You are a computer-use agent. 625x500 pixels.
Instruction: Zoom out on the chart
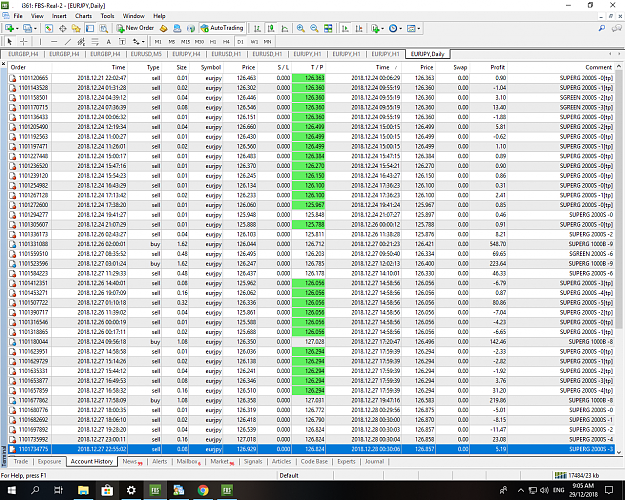pos(314,28)
